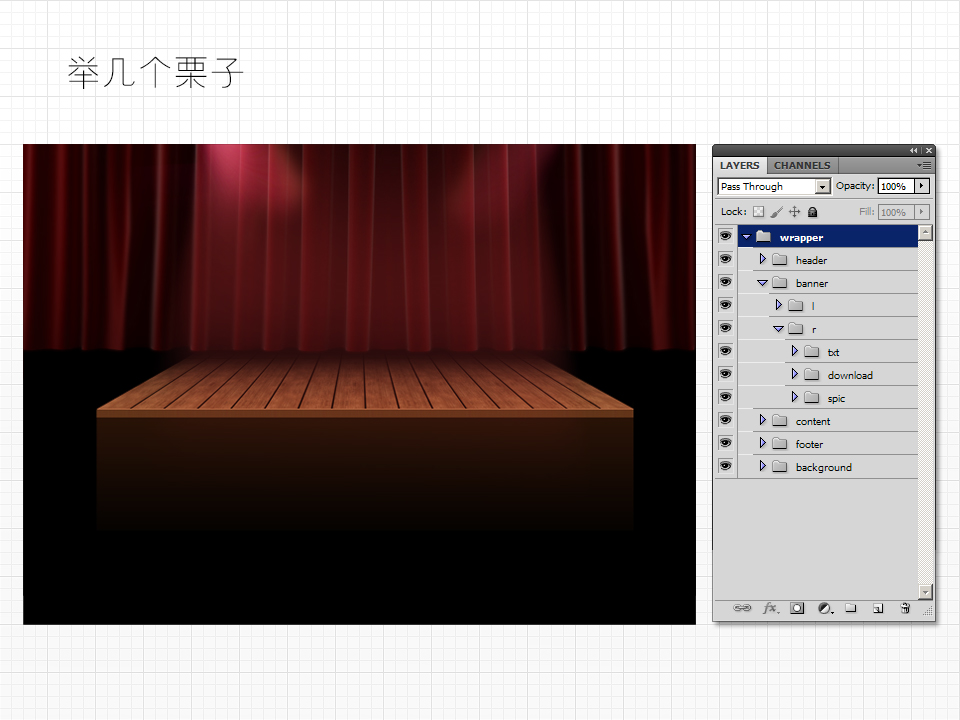The image size is (960, 720).
Task: Switch to the Channels tab
Action: tap(802, 165)
